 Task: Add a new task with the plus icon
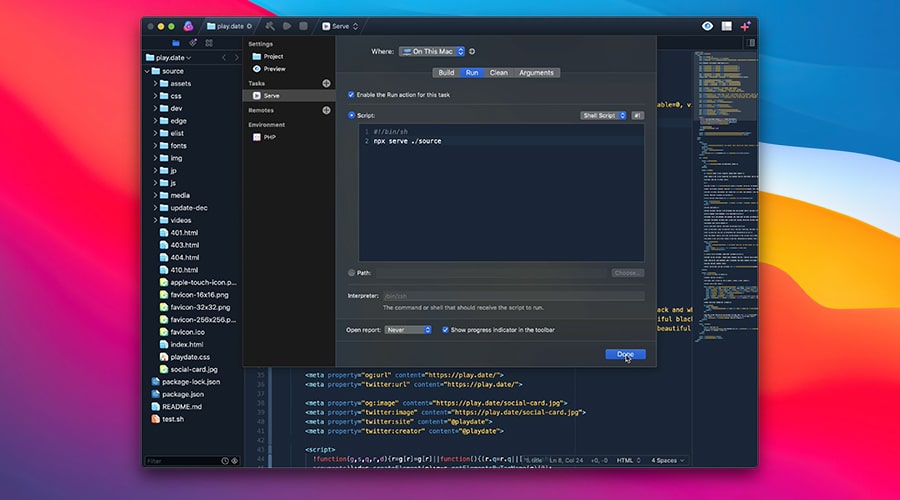point(326,83)
